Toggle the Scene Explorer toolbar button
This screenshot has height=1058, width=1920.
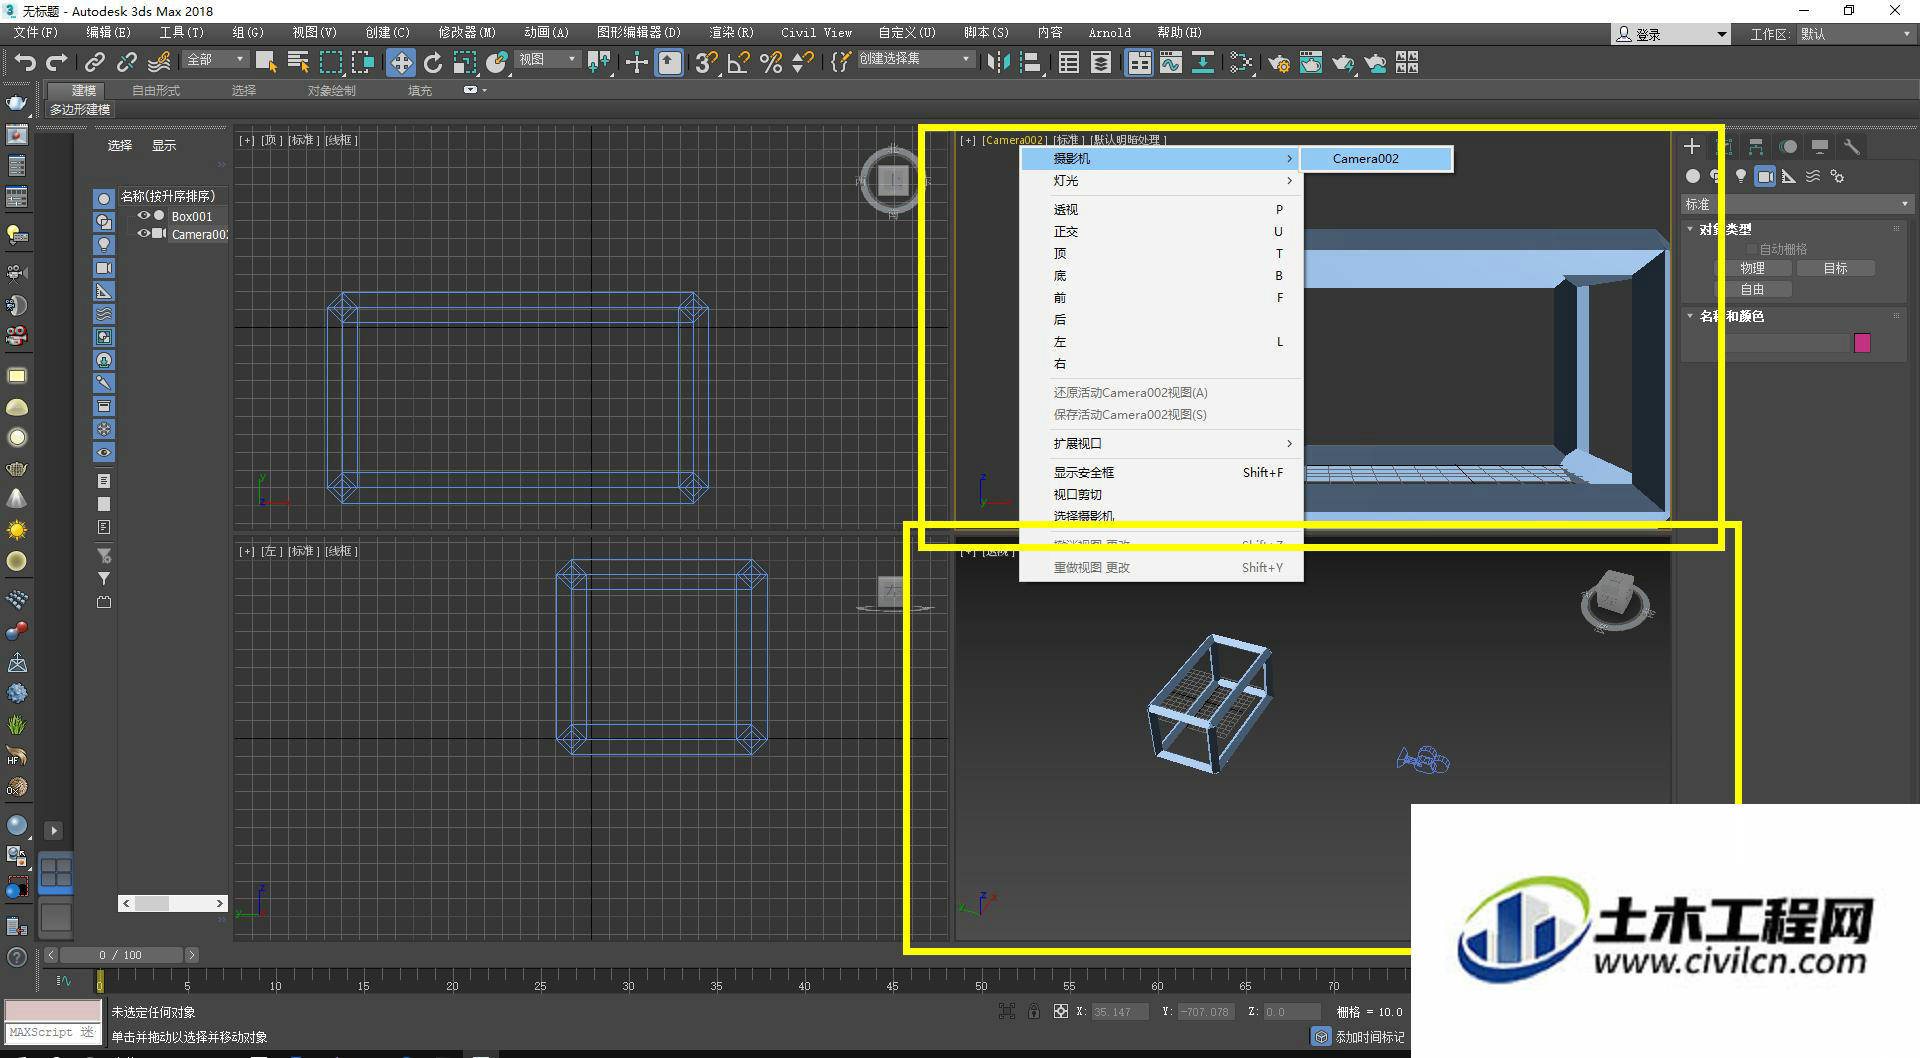[1069, 63]
